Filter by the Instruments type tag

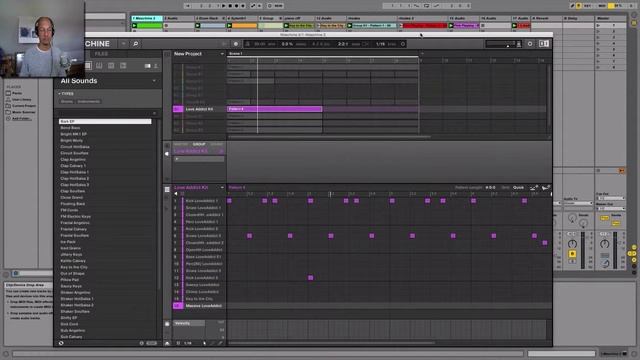tap(88, 101)
